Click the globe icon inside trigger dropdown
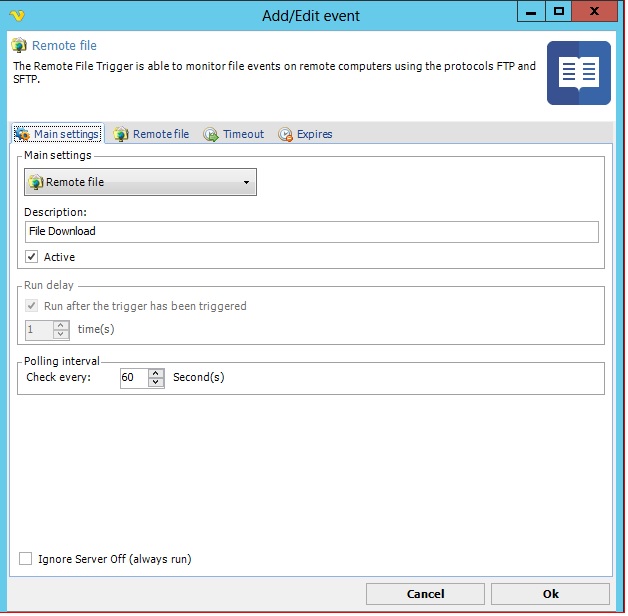 click(36, 182)
